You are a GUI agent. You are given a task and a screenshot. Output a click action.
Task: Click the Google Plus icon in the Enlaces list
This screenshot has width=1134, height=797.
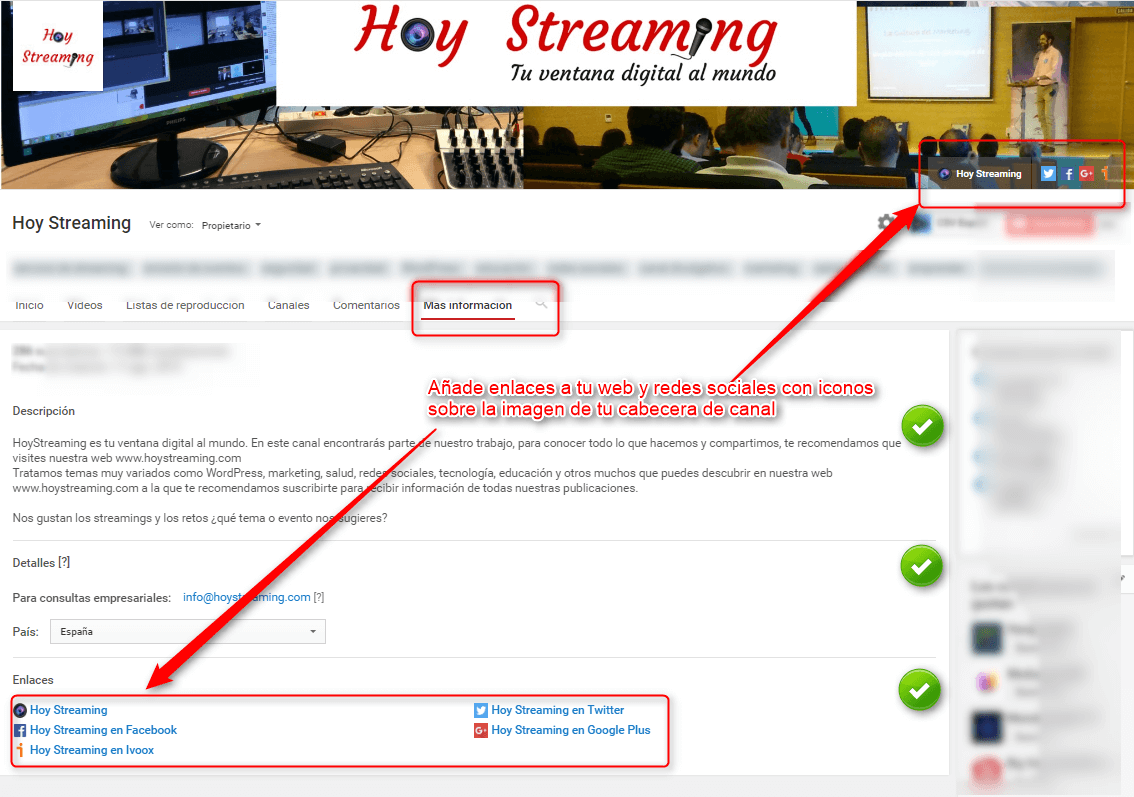pyautogui.click(x=481, y=730)
